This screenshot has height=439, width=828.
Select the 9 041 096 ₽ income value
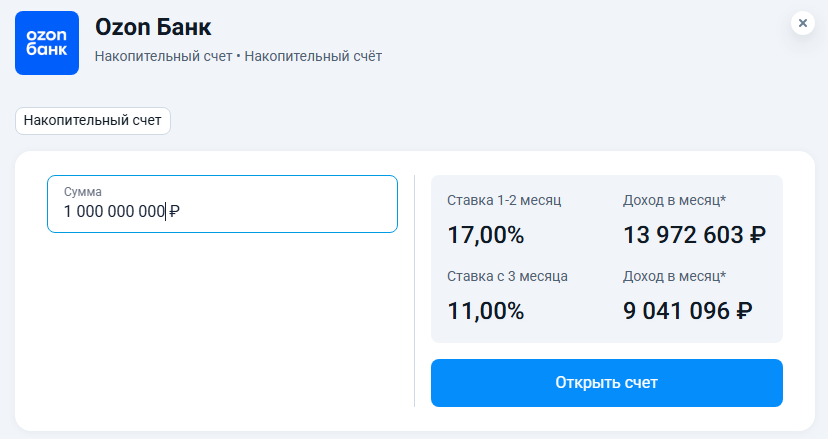[x=687, y=311]
